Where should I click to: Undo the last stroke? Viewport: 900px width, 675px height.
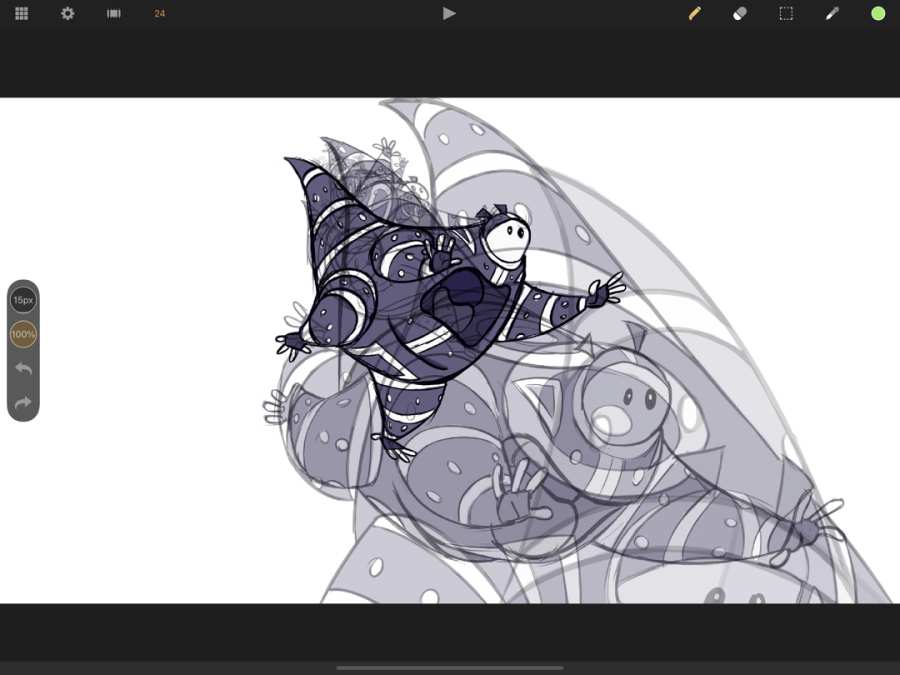(x=23, y=369)
